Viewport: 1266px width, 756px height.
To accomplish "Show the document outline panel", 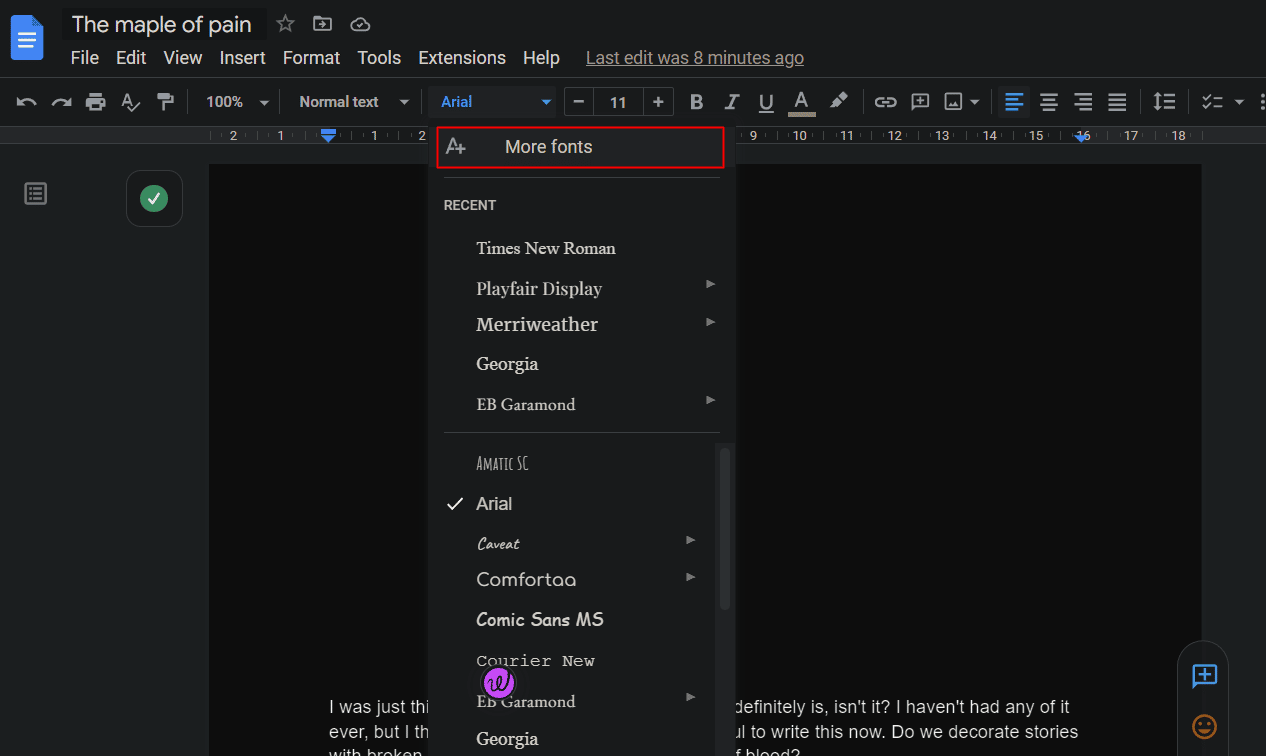I will [36, 194].
